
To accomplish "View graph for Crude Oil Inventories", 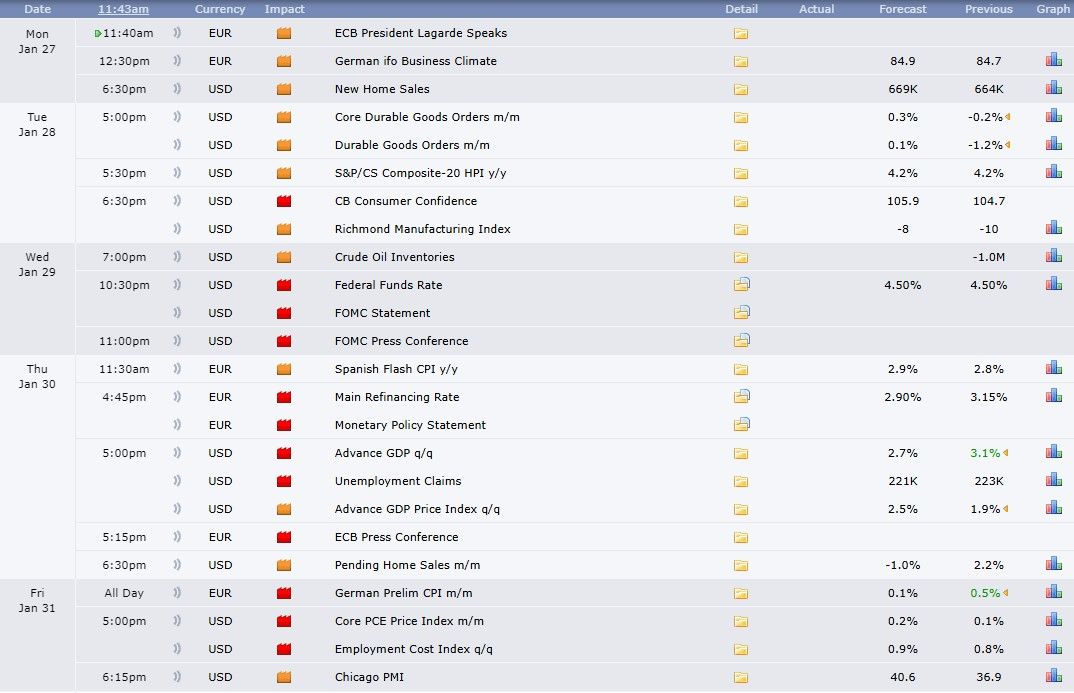I will [1053, 257].
